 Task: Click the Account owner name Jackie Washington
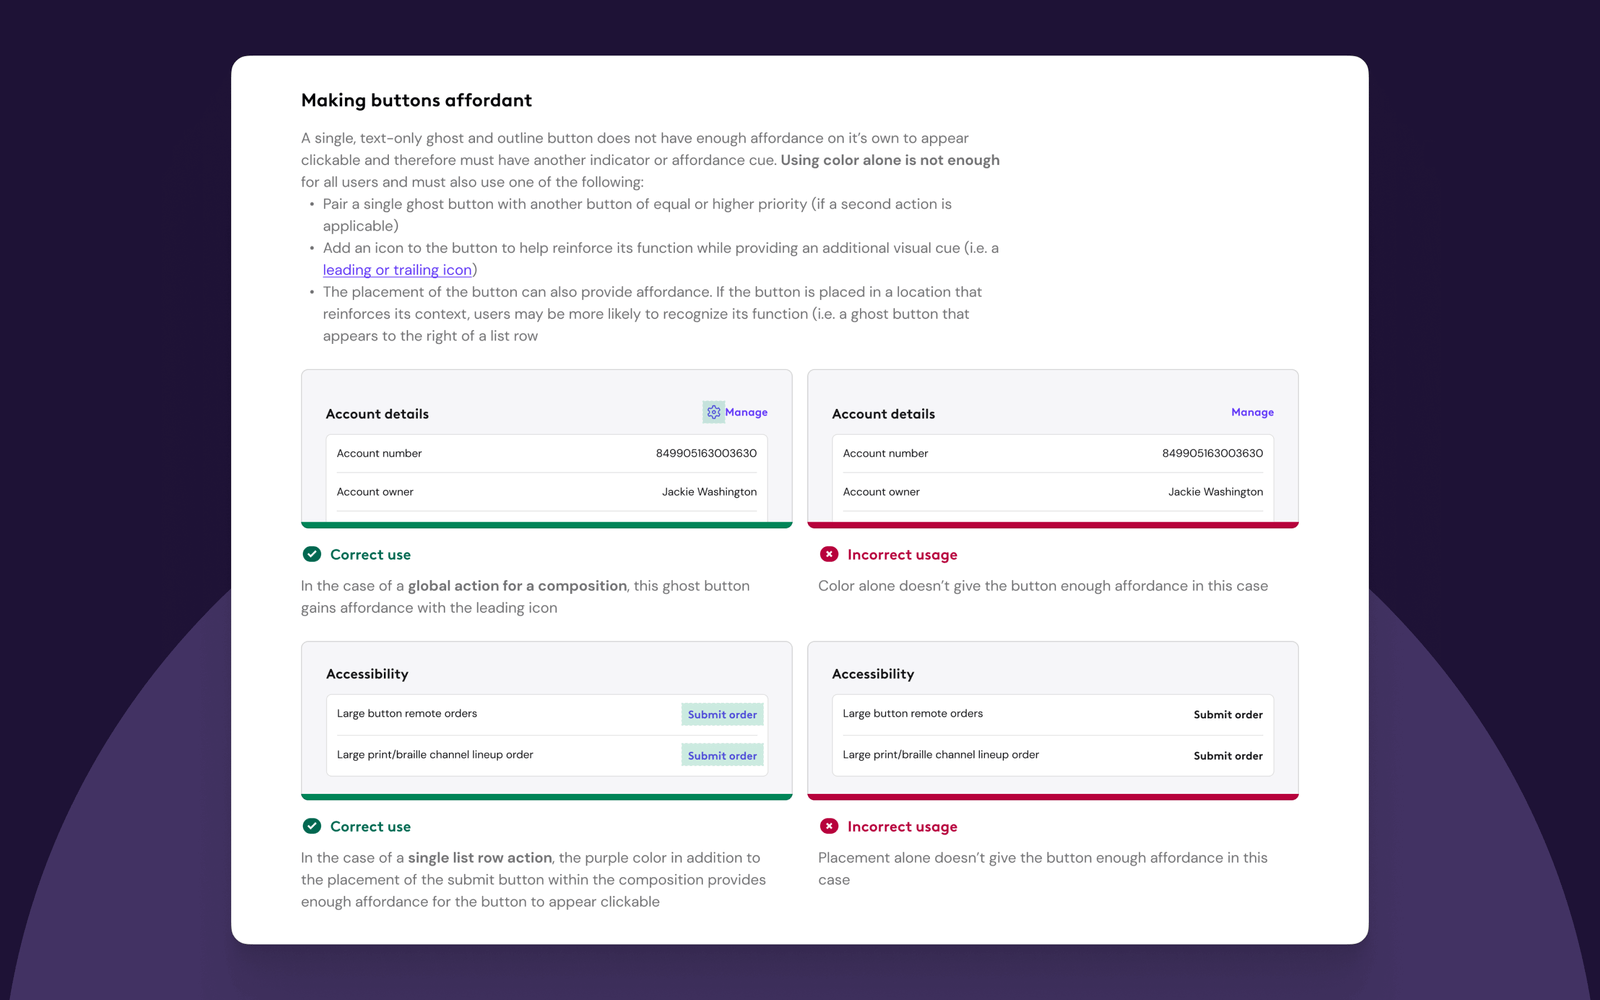coord(709,491)
